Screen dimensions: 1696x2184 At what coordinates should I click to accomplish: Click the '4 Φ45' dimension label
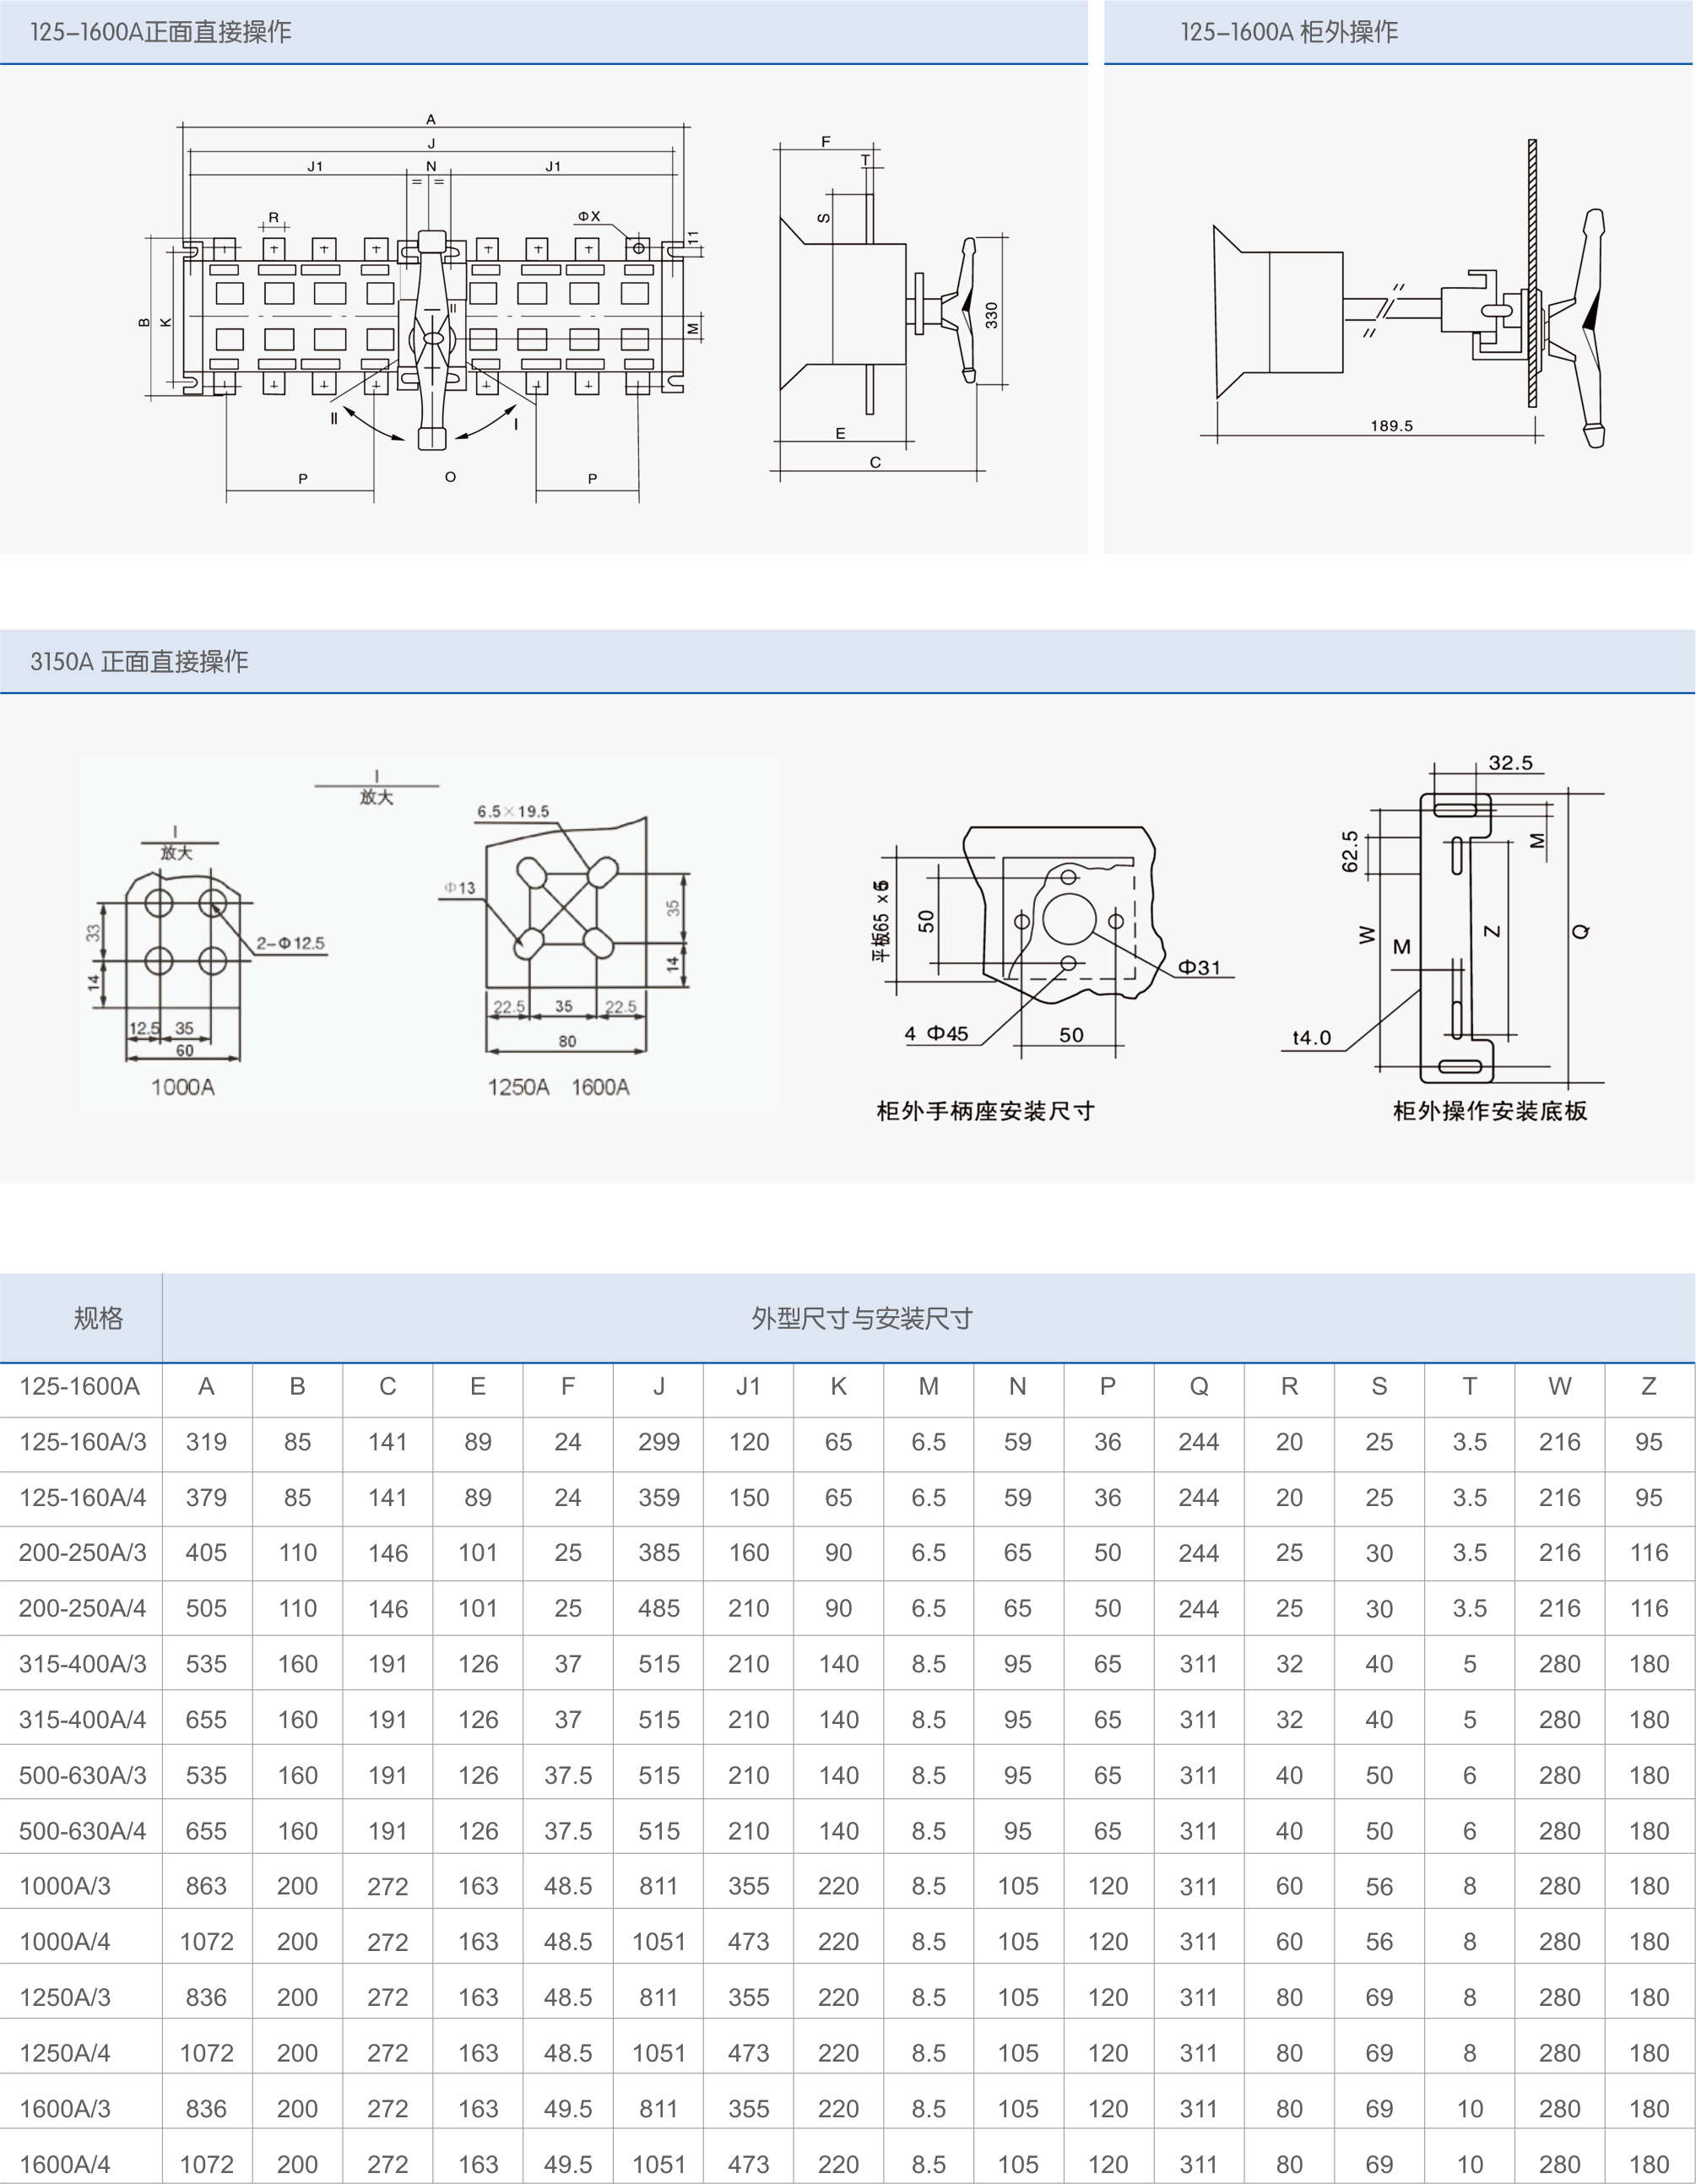coord(937,1033)
